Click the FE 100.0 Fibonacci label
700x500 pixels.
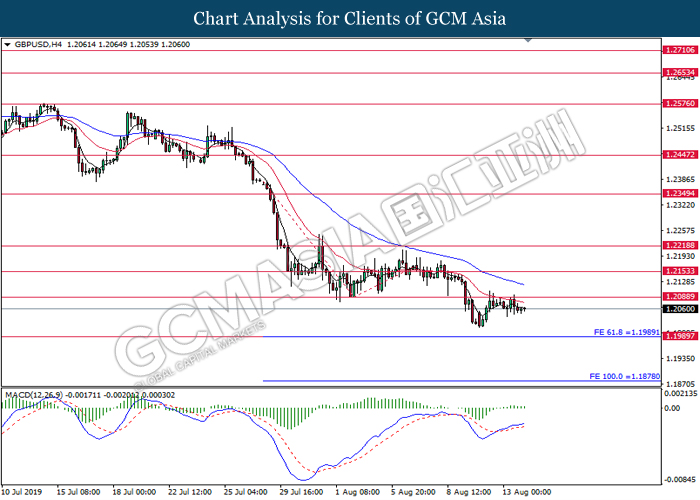[x=625, y=376]
